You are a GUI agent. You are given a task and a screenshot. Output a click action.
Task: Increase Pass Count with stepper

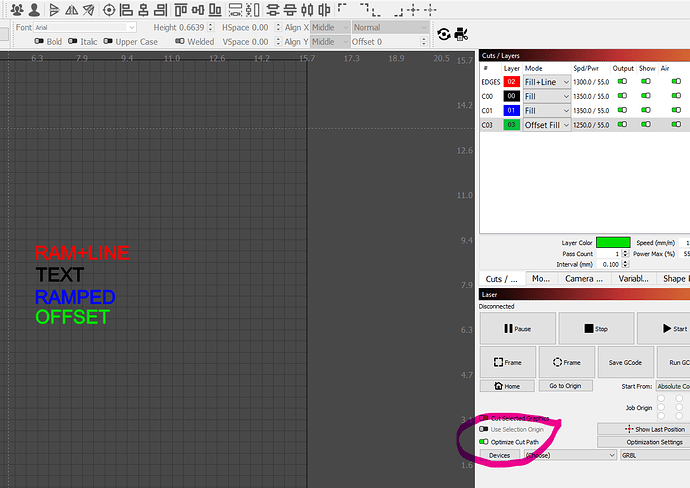tap(625, 252)
